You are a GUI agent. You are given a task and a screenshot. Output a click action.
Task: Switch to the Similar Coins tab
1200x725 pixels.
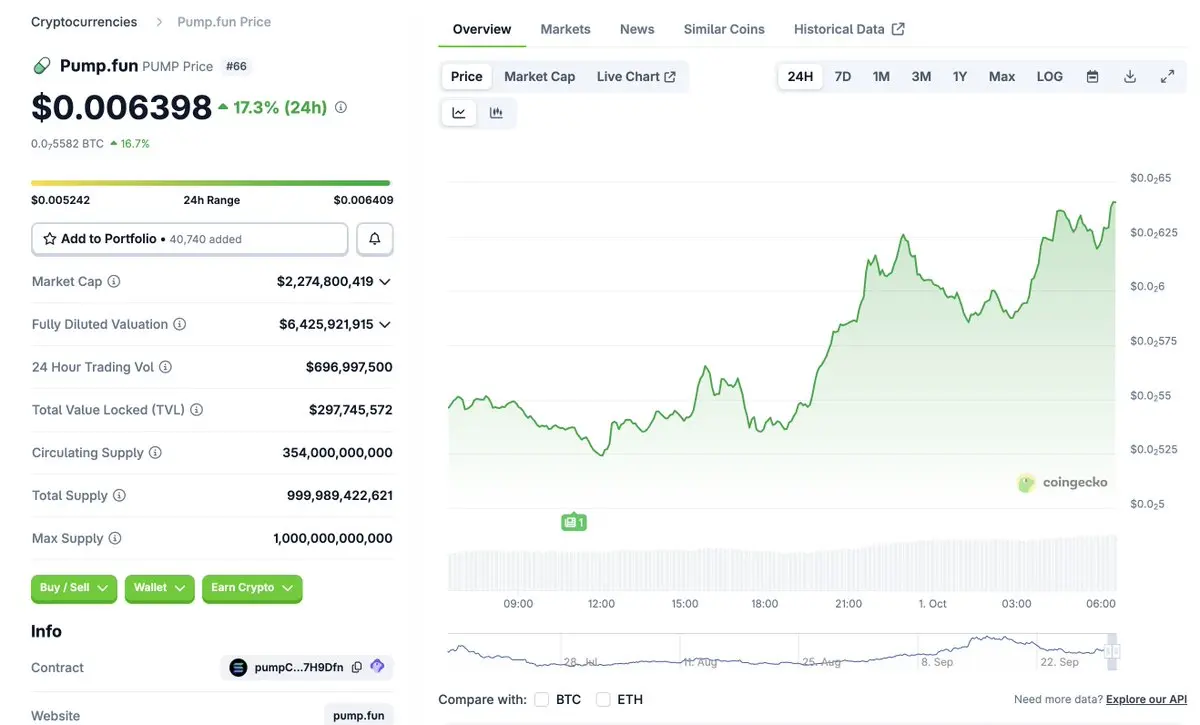click(724, 29)
